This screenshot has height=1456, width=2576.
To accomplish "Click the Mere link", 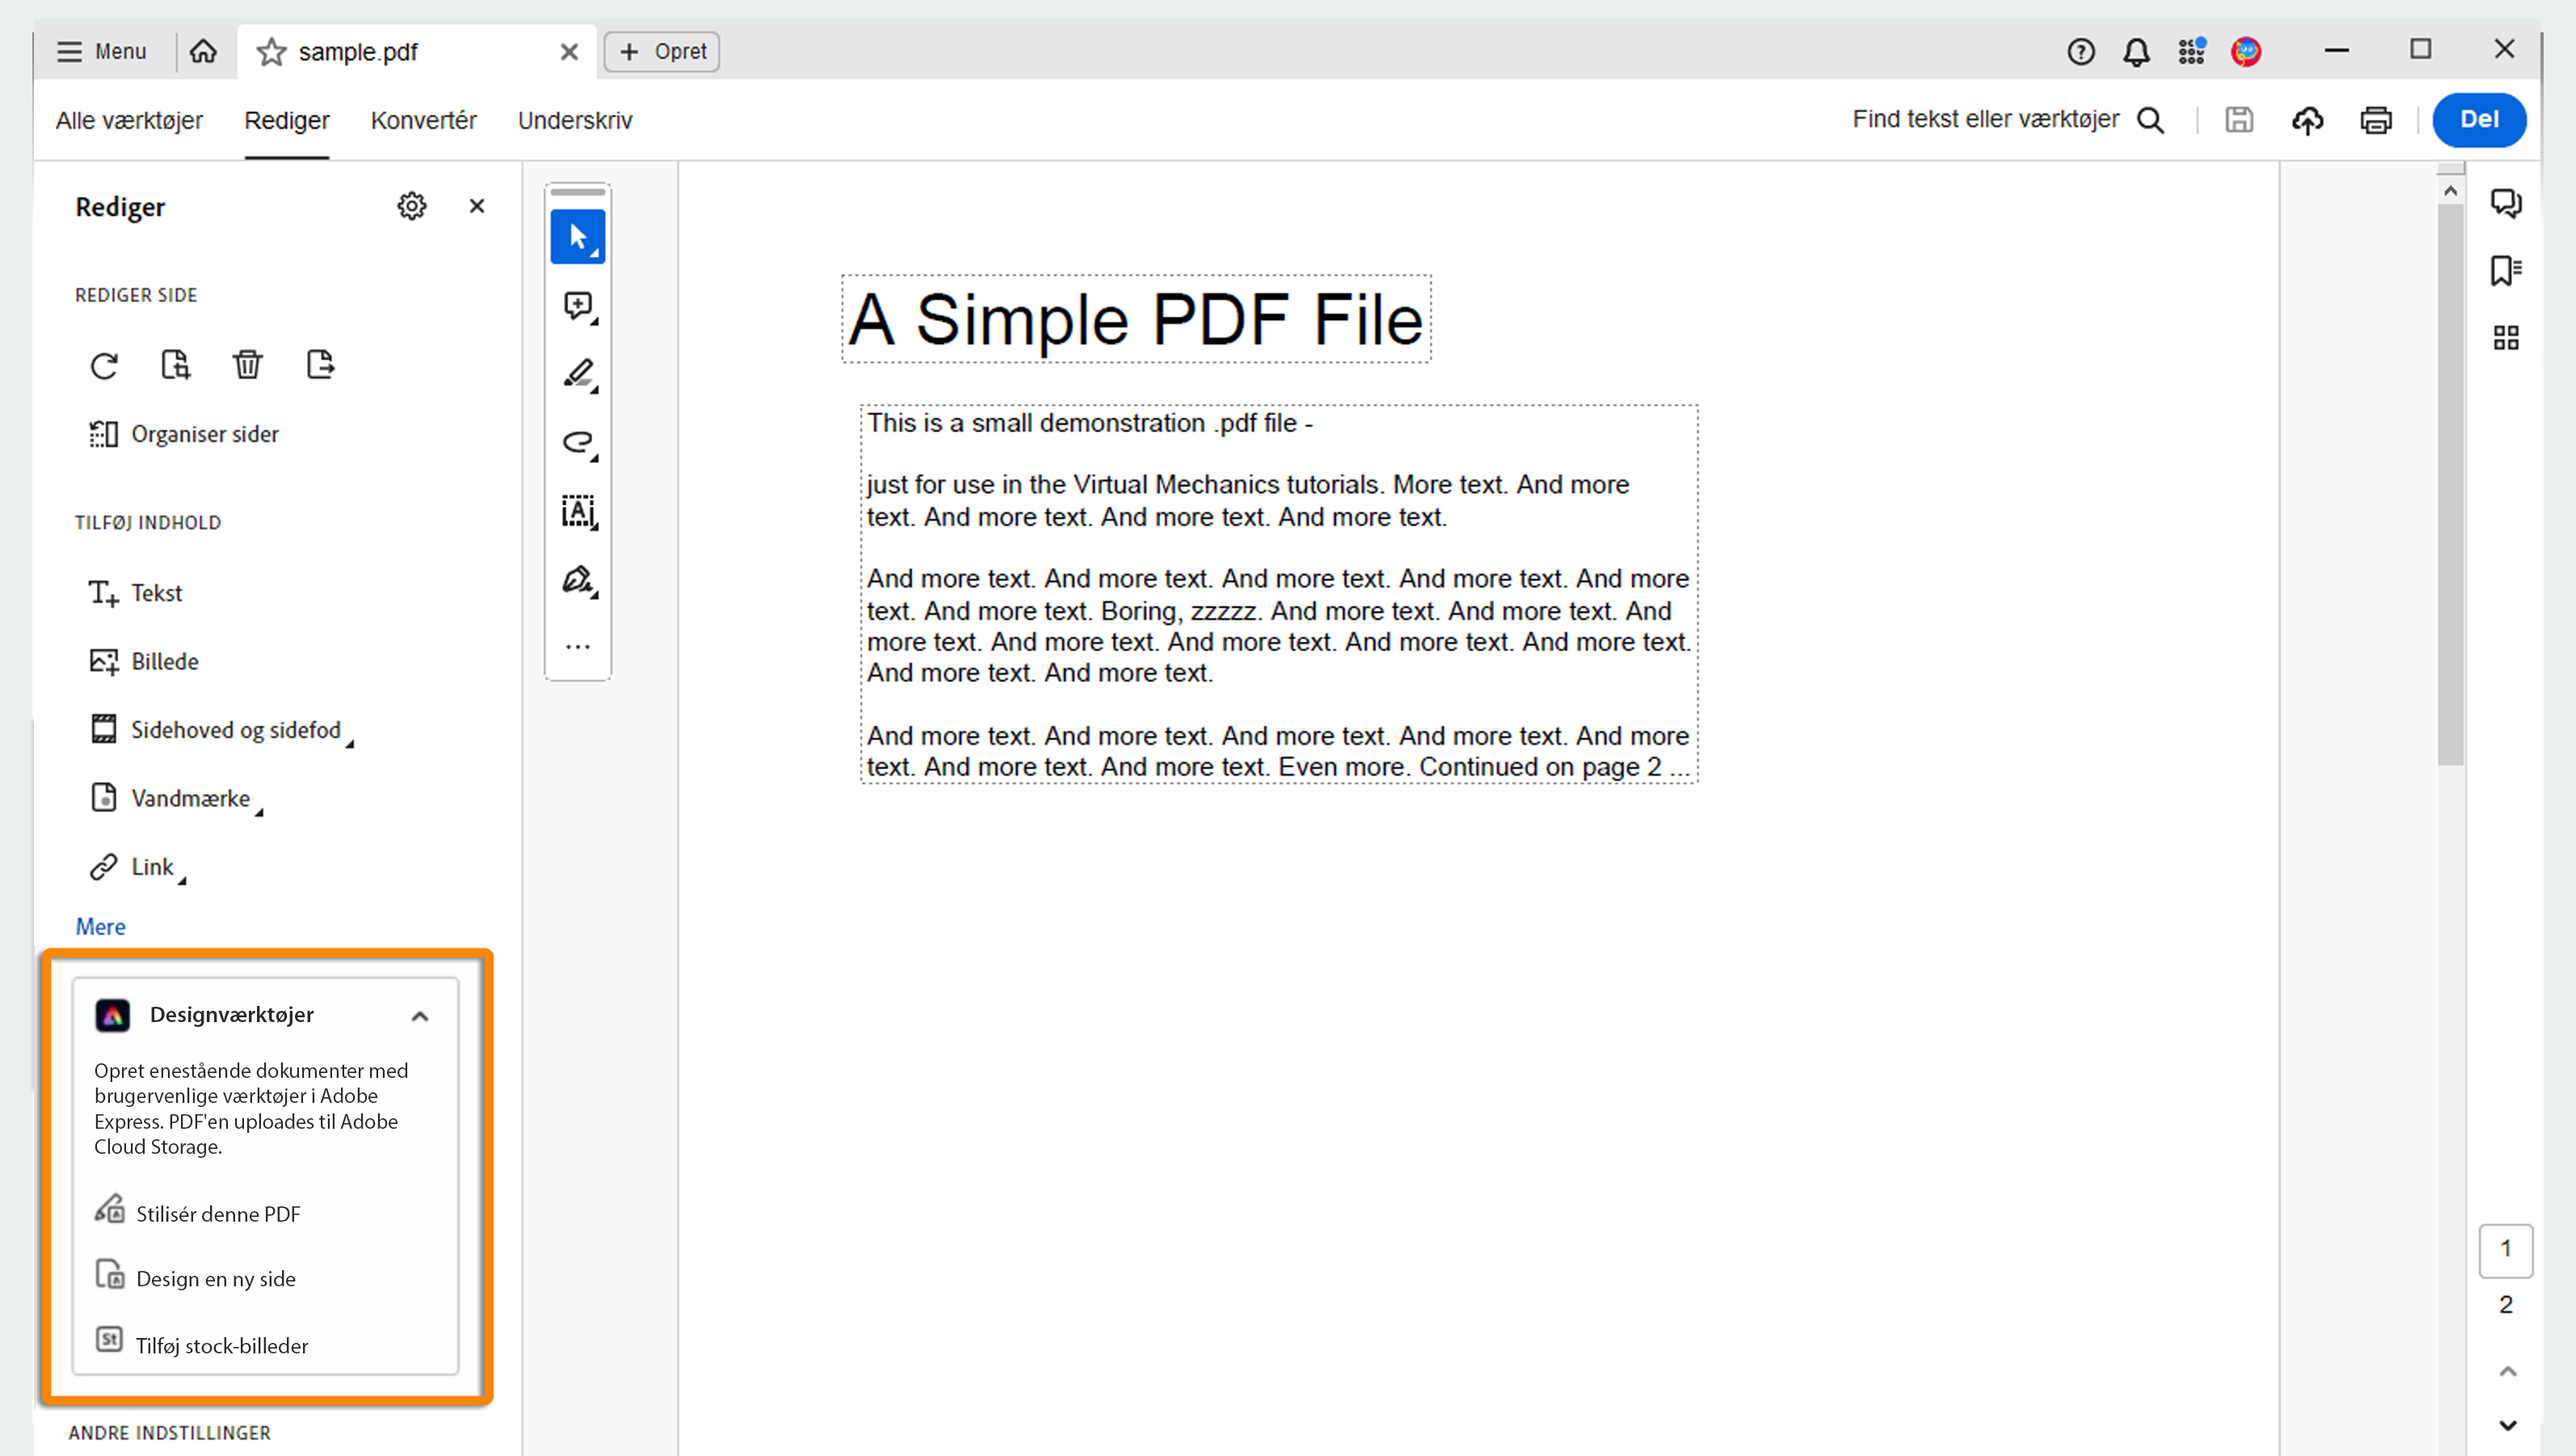I will [x=100, y=926].
